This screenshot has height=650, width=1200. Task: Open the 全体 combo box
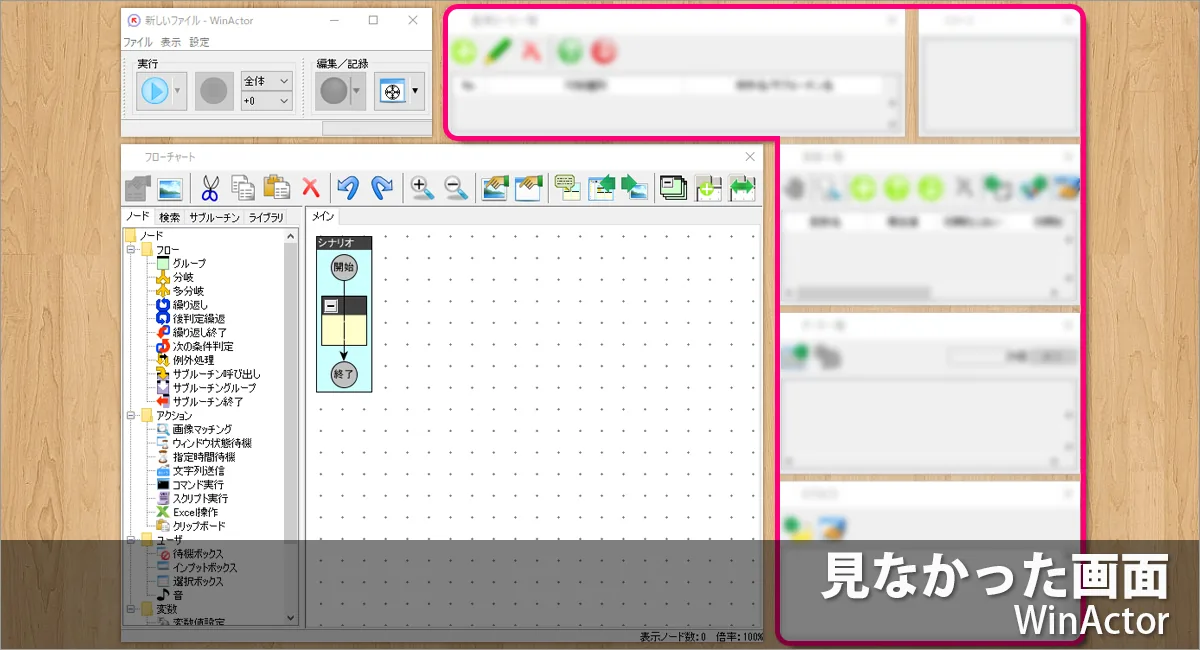pyautogui.click(x=266, y=81)
